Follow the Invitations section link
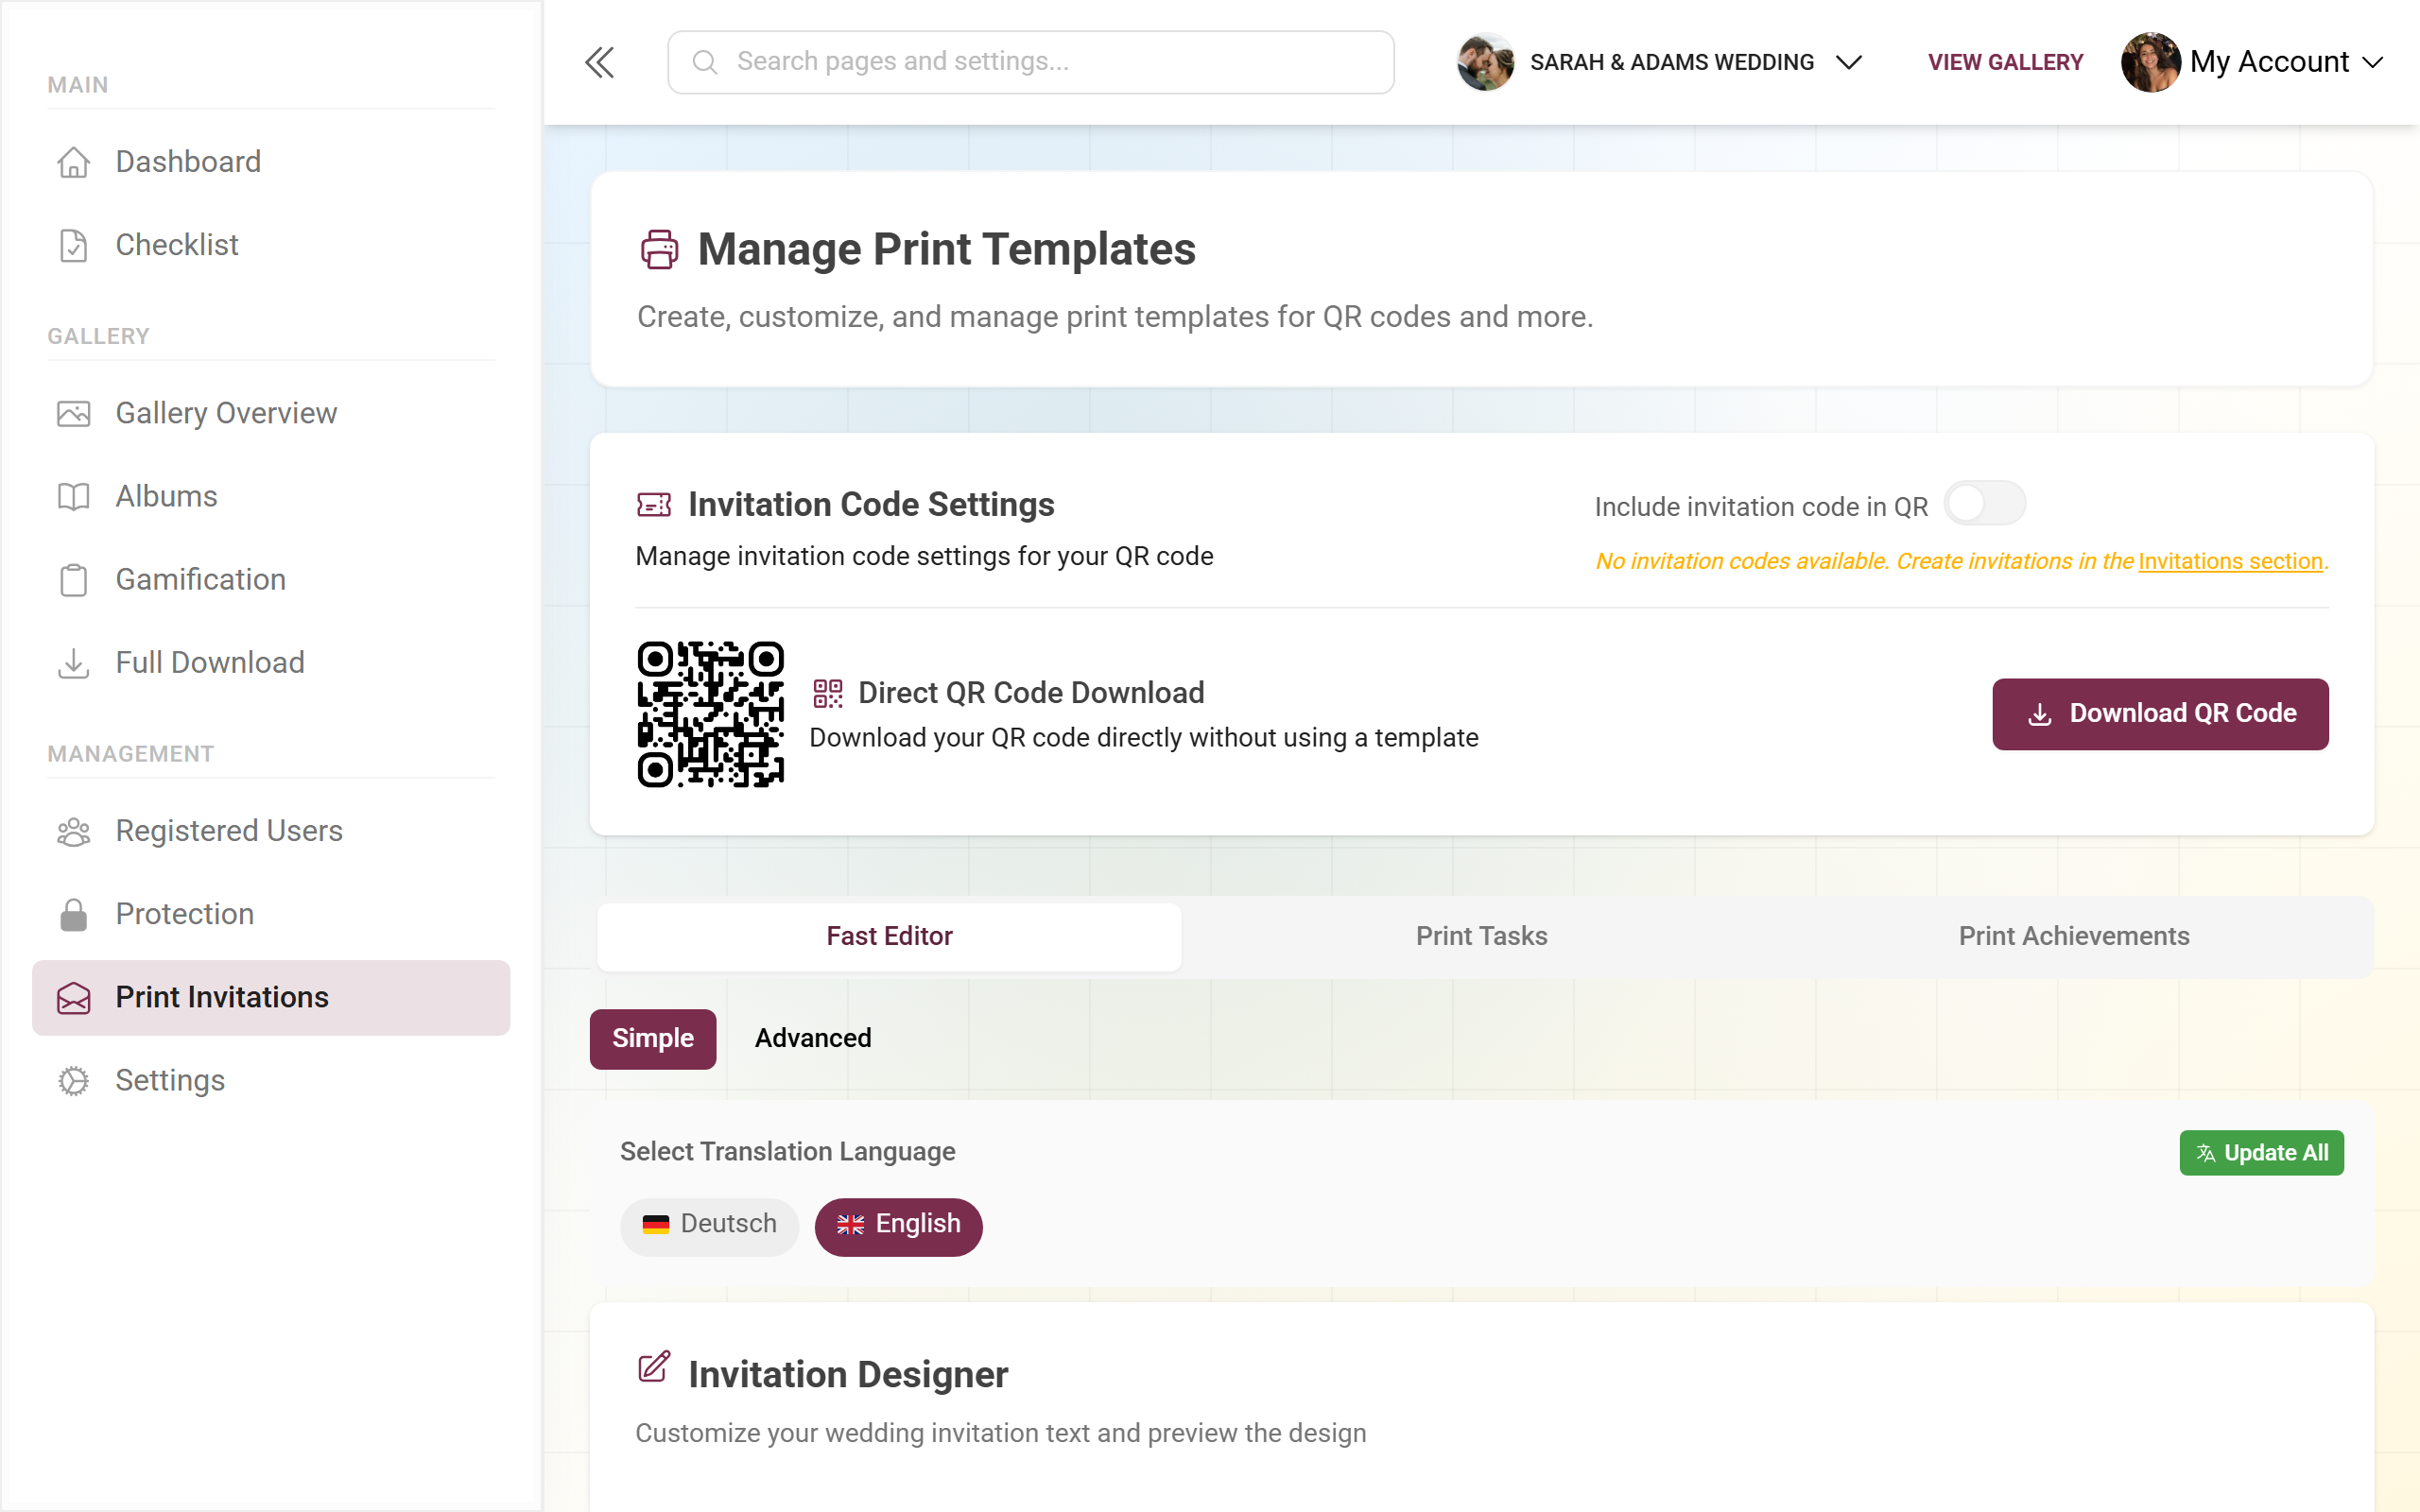Screen dimensions: 2420x1512 2229,562
